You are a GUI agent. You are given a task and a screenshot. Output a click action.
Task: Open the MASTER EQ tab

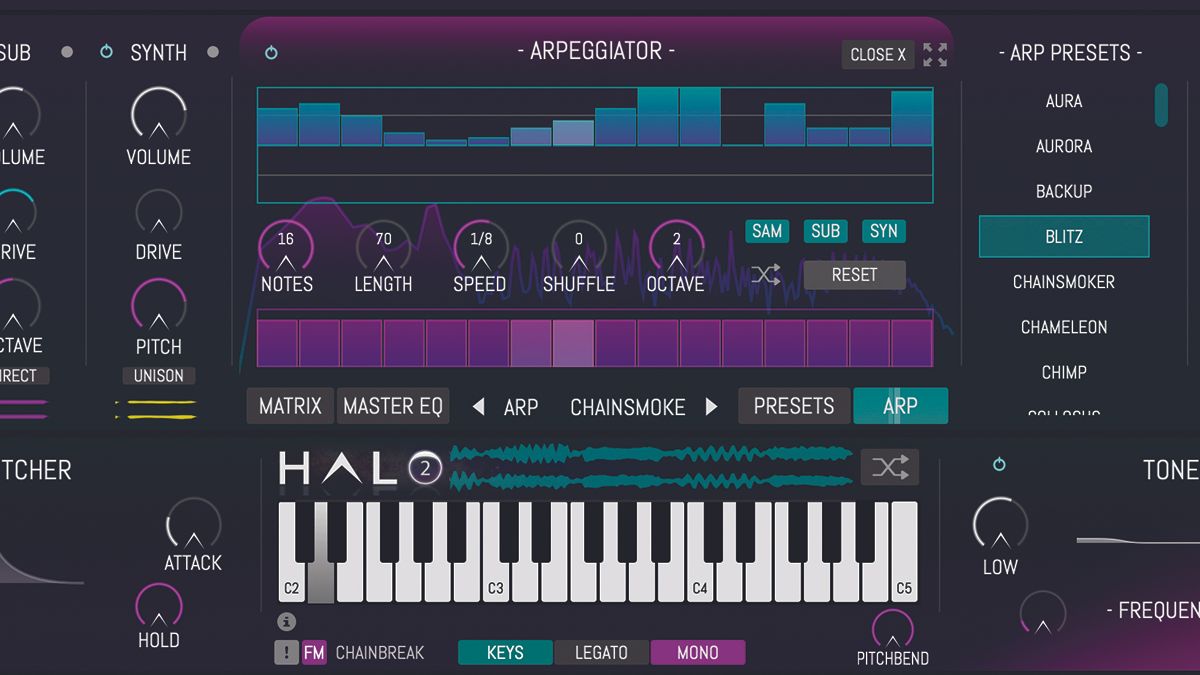[392, 406]
